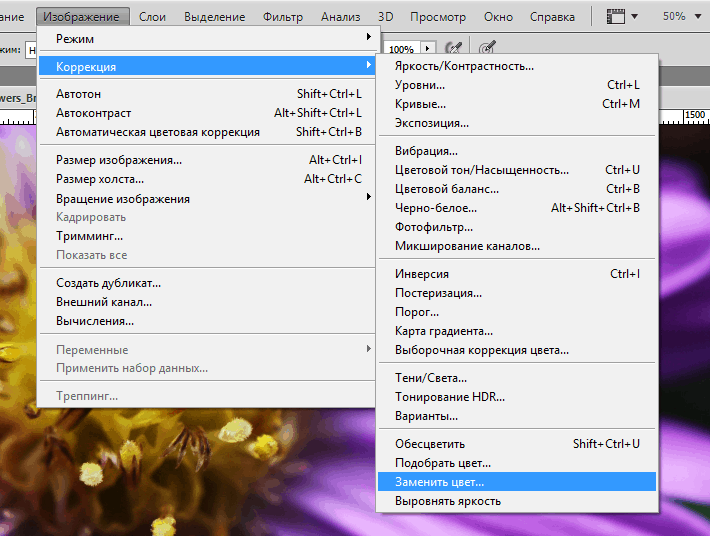Viewport: 710px width, 536px height.
Task: Click Размер изображения menu item
Action: click(x=118, y=160)
